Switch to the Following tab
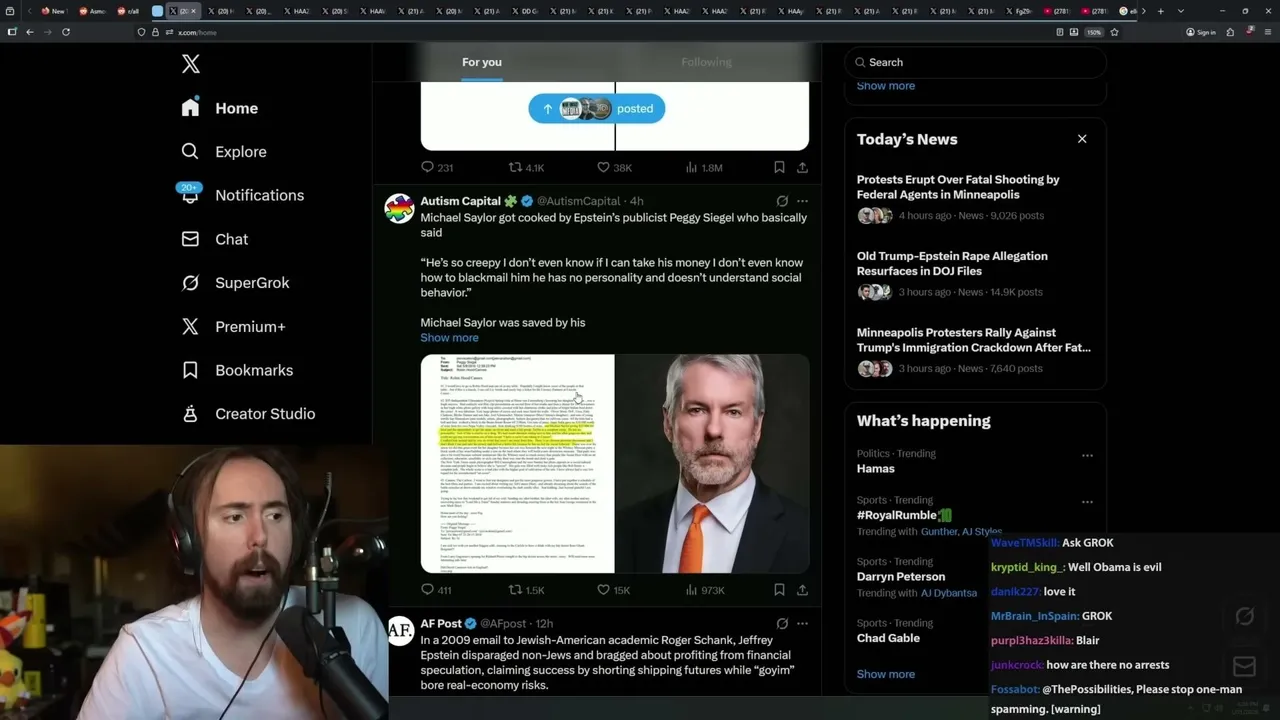Viewport: 1280px width, 720px height. (706, 62)
